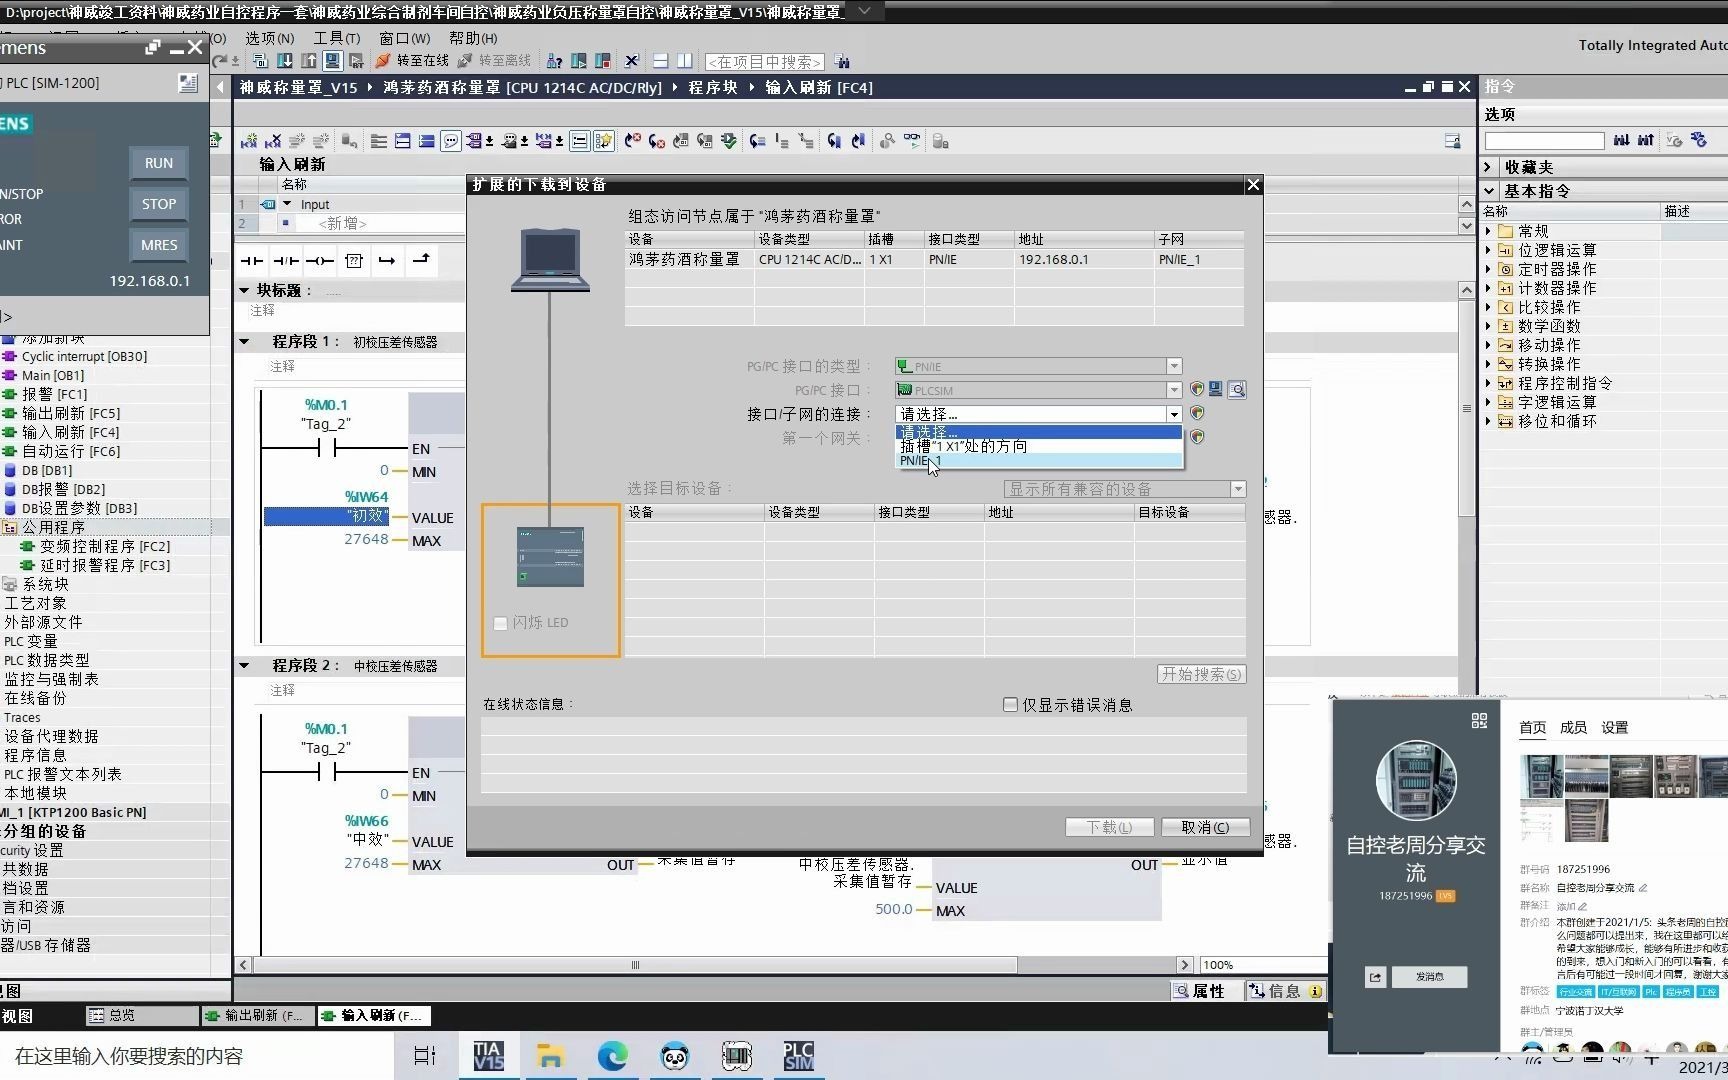Viewport: 1728px width, 1080px height.
Task: Insert an empty box instruction
Action: click(353, 261)
